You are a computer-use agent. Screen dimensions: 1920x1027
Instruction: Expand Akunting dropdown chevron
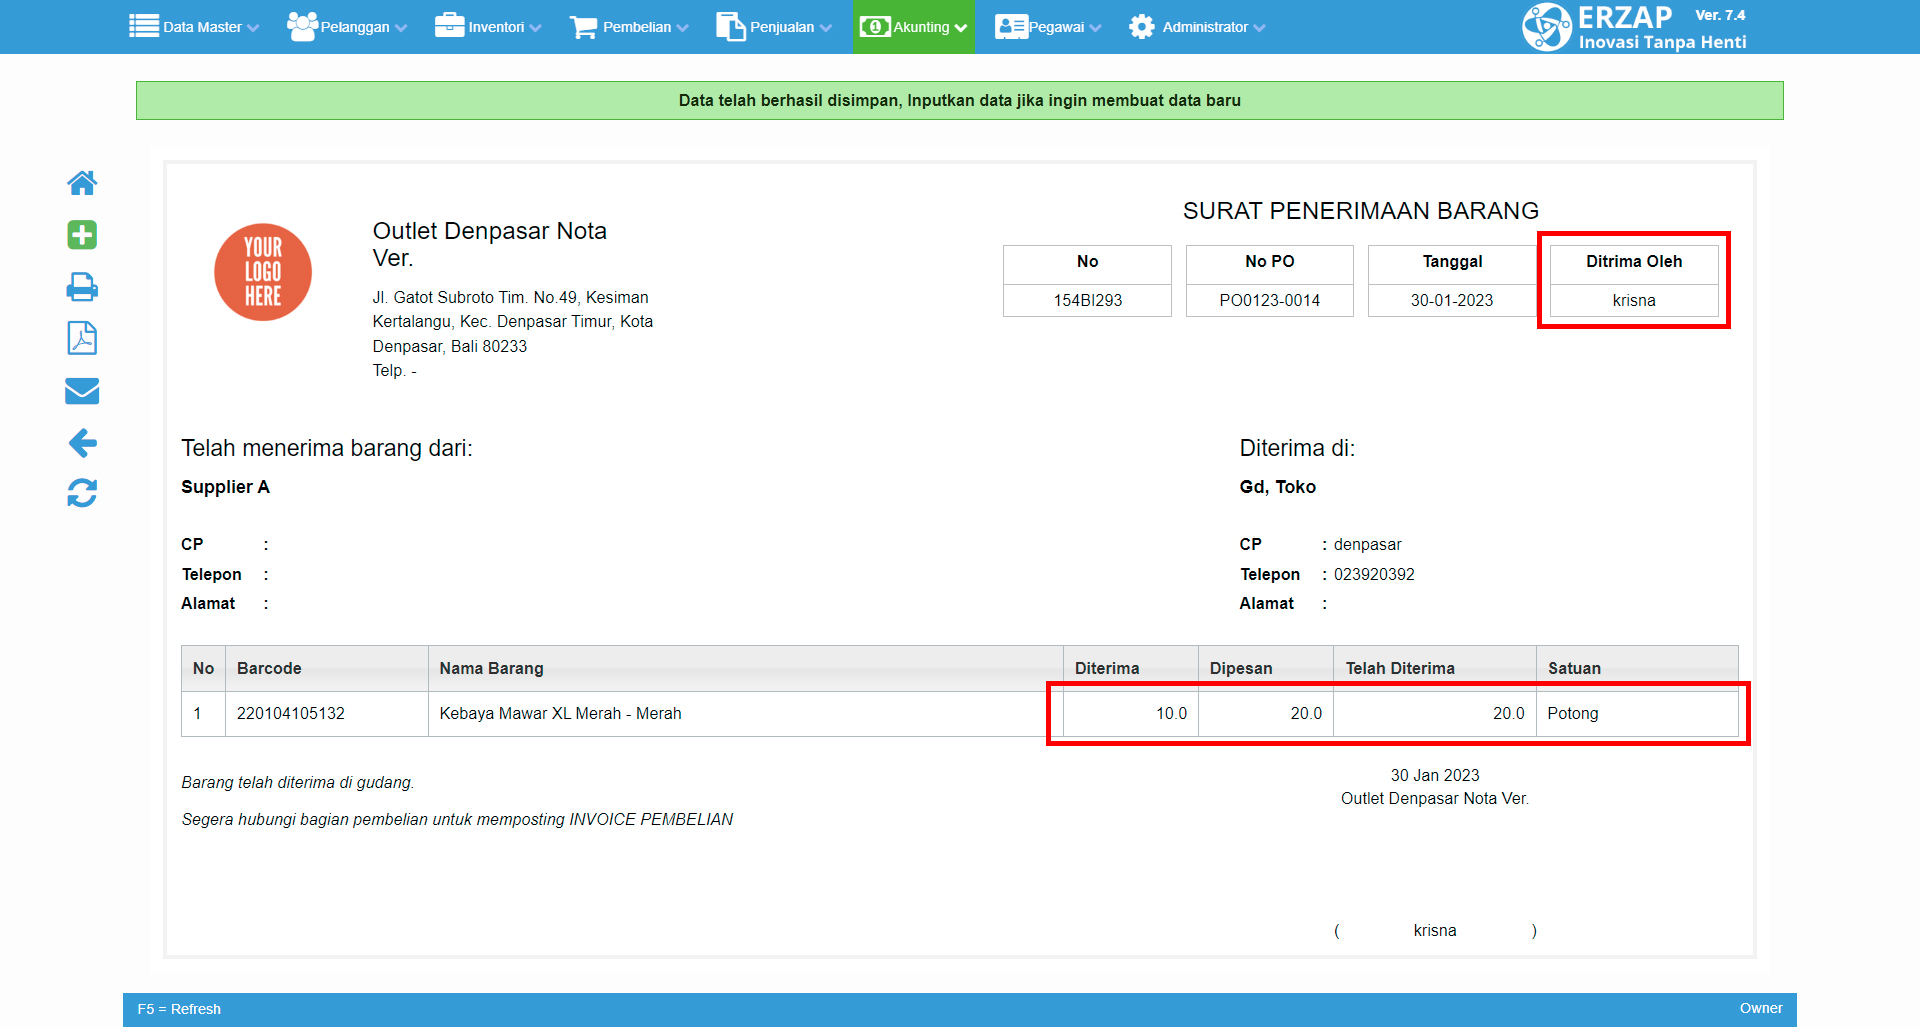click(x=961, y=28)
